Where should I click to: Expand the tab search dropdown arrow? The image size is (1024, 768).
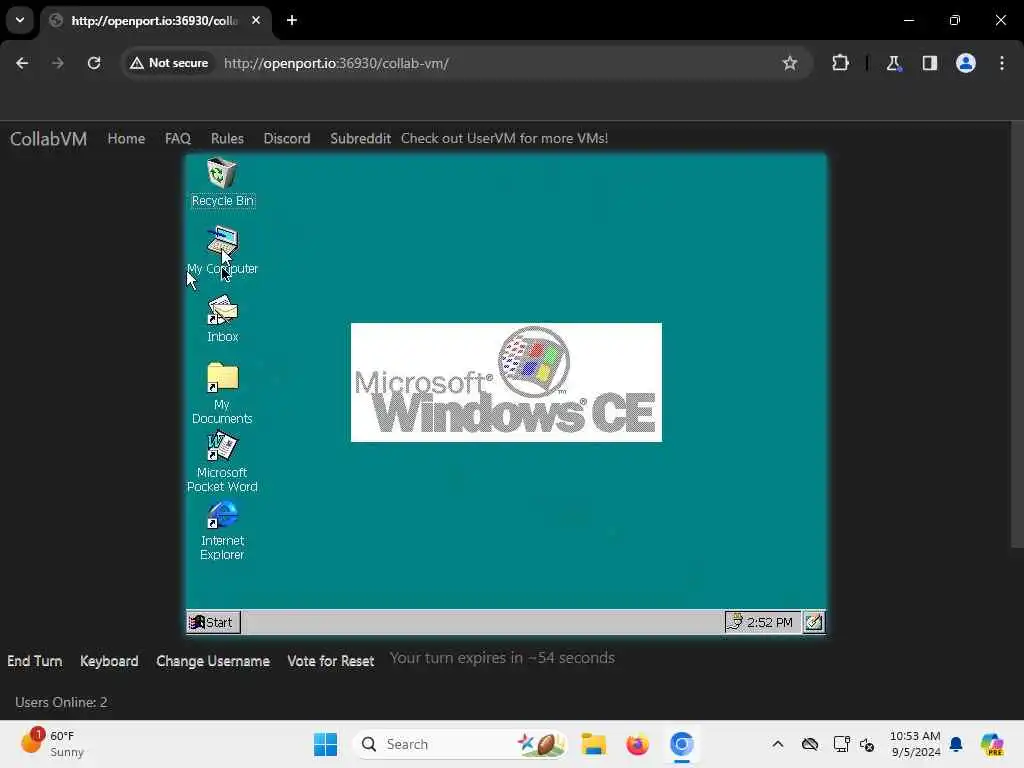(x=20, y=20)
